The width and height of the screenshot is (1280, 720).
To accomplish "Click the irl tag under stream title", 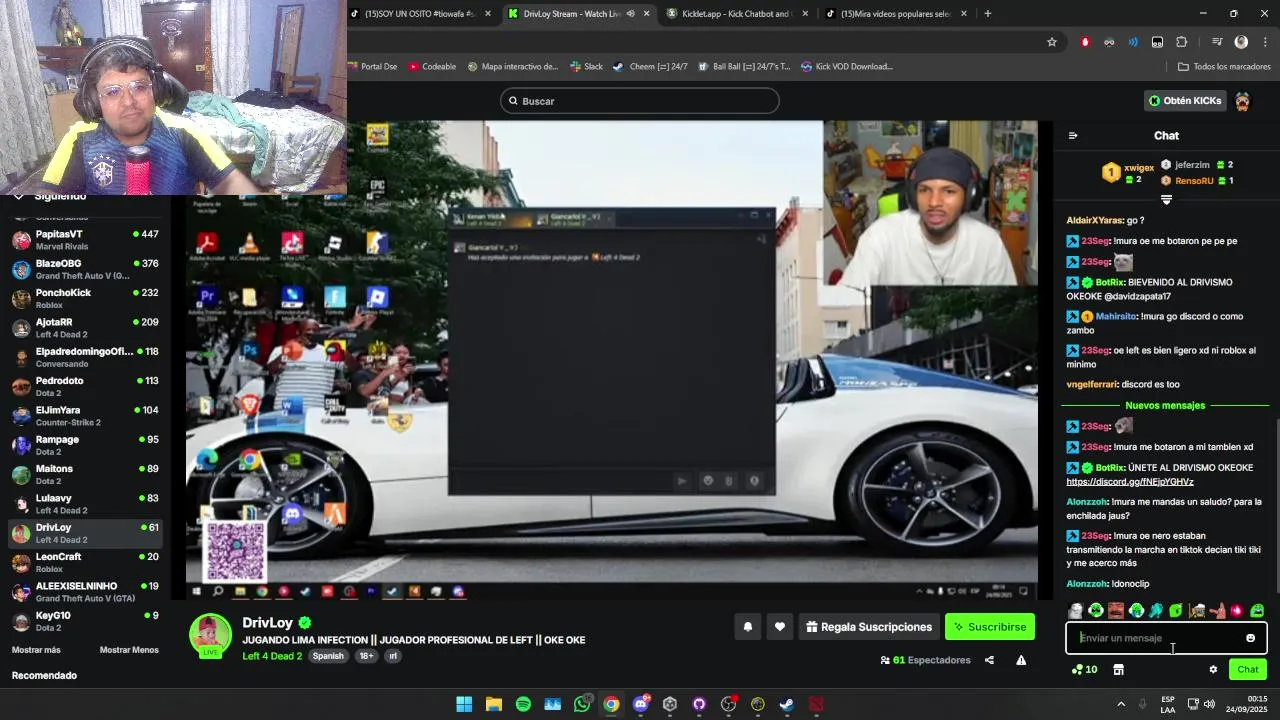I will coord(393,656).
